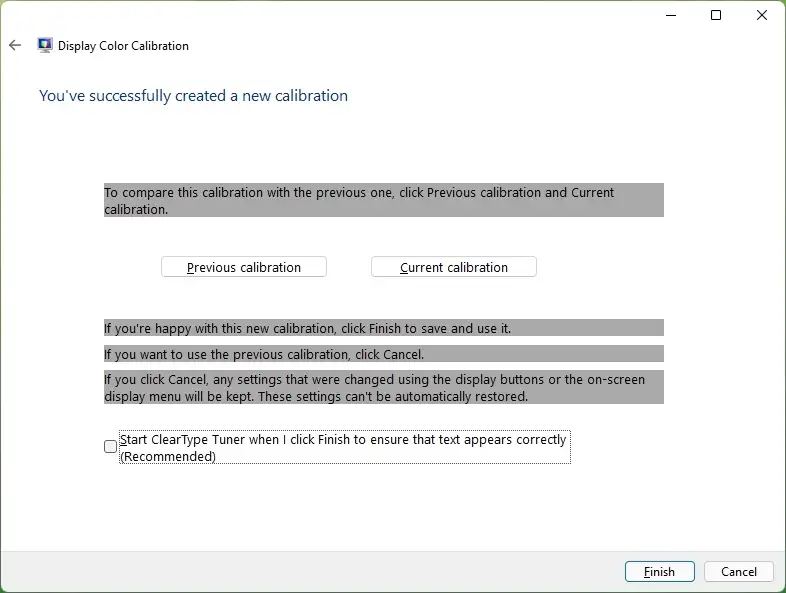Go back with the back arrow
The width and height of the screenshot is (786, 593).
click(15, 46)
